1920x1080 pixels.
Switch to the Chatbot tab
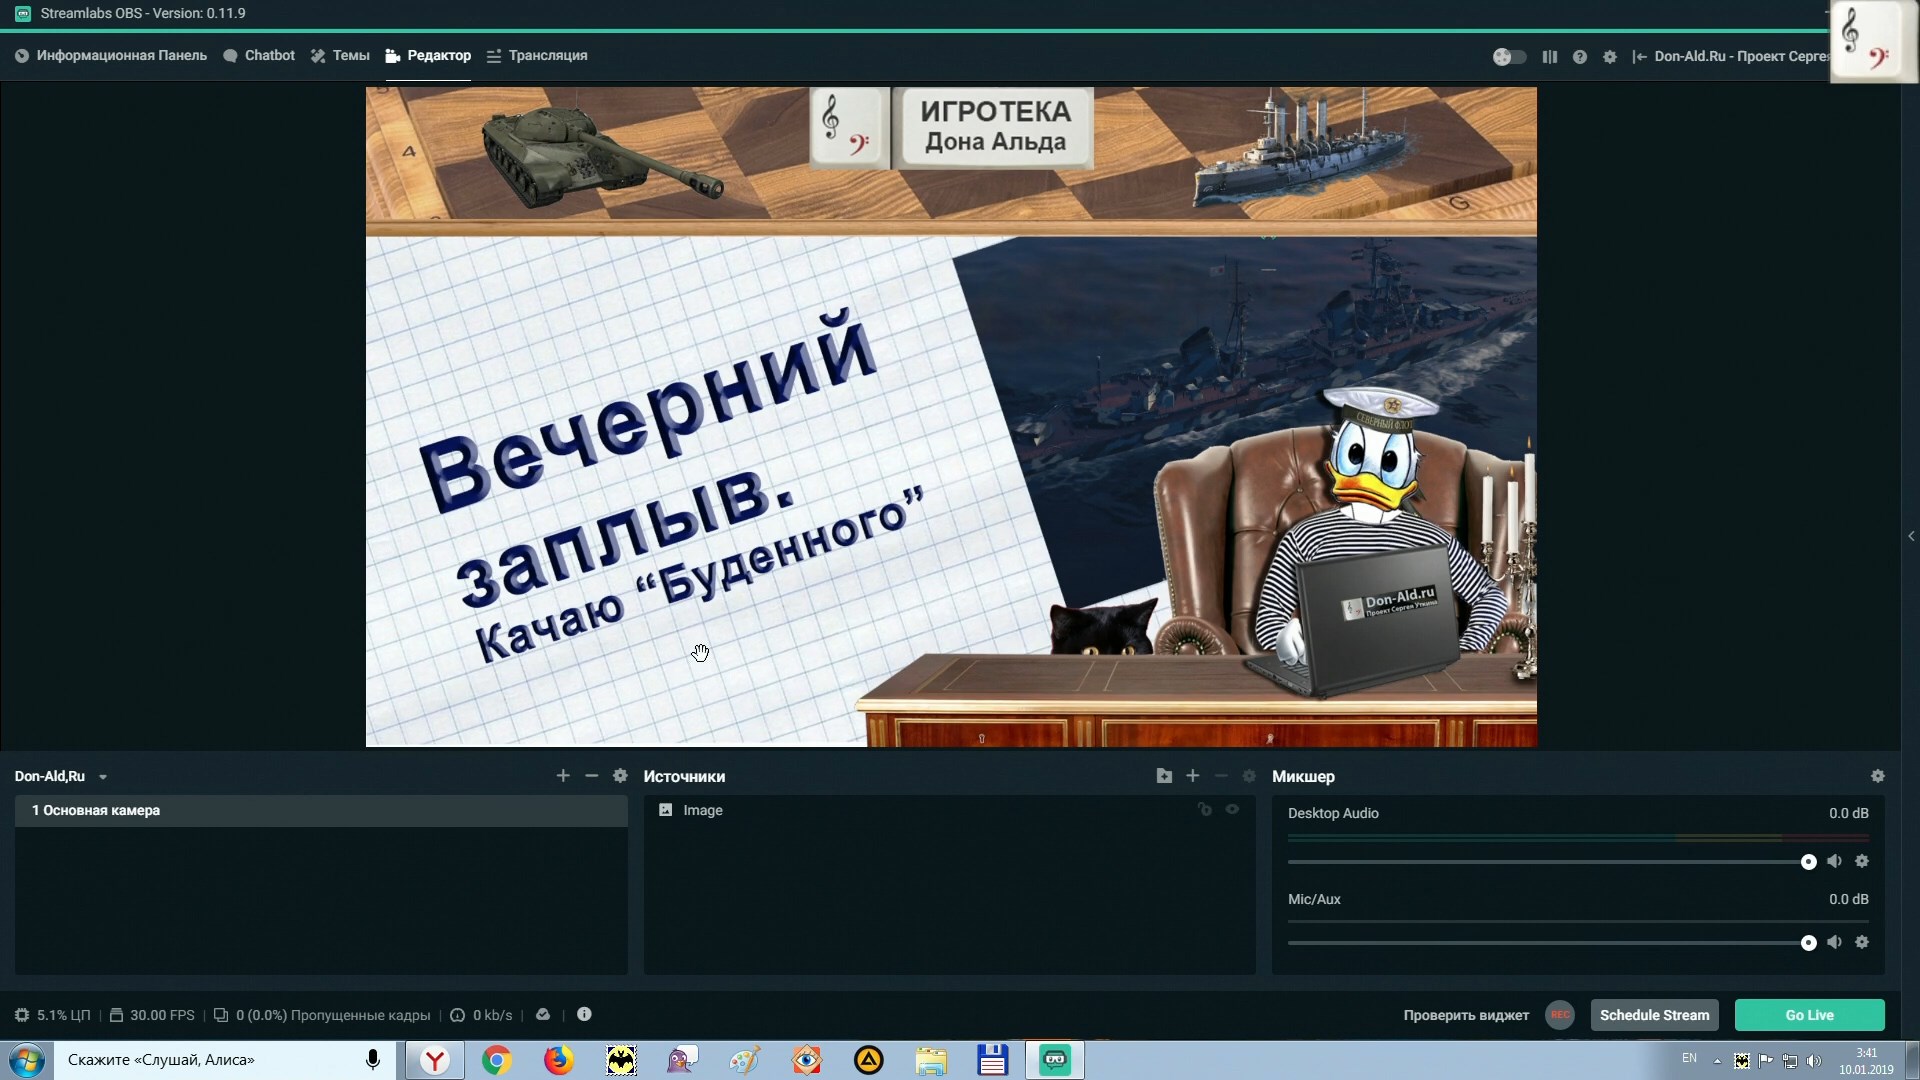click(259, 56)
